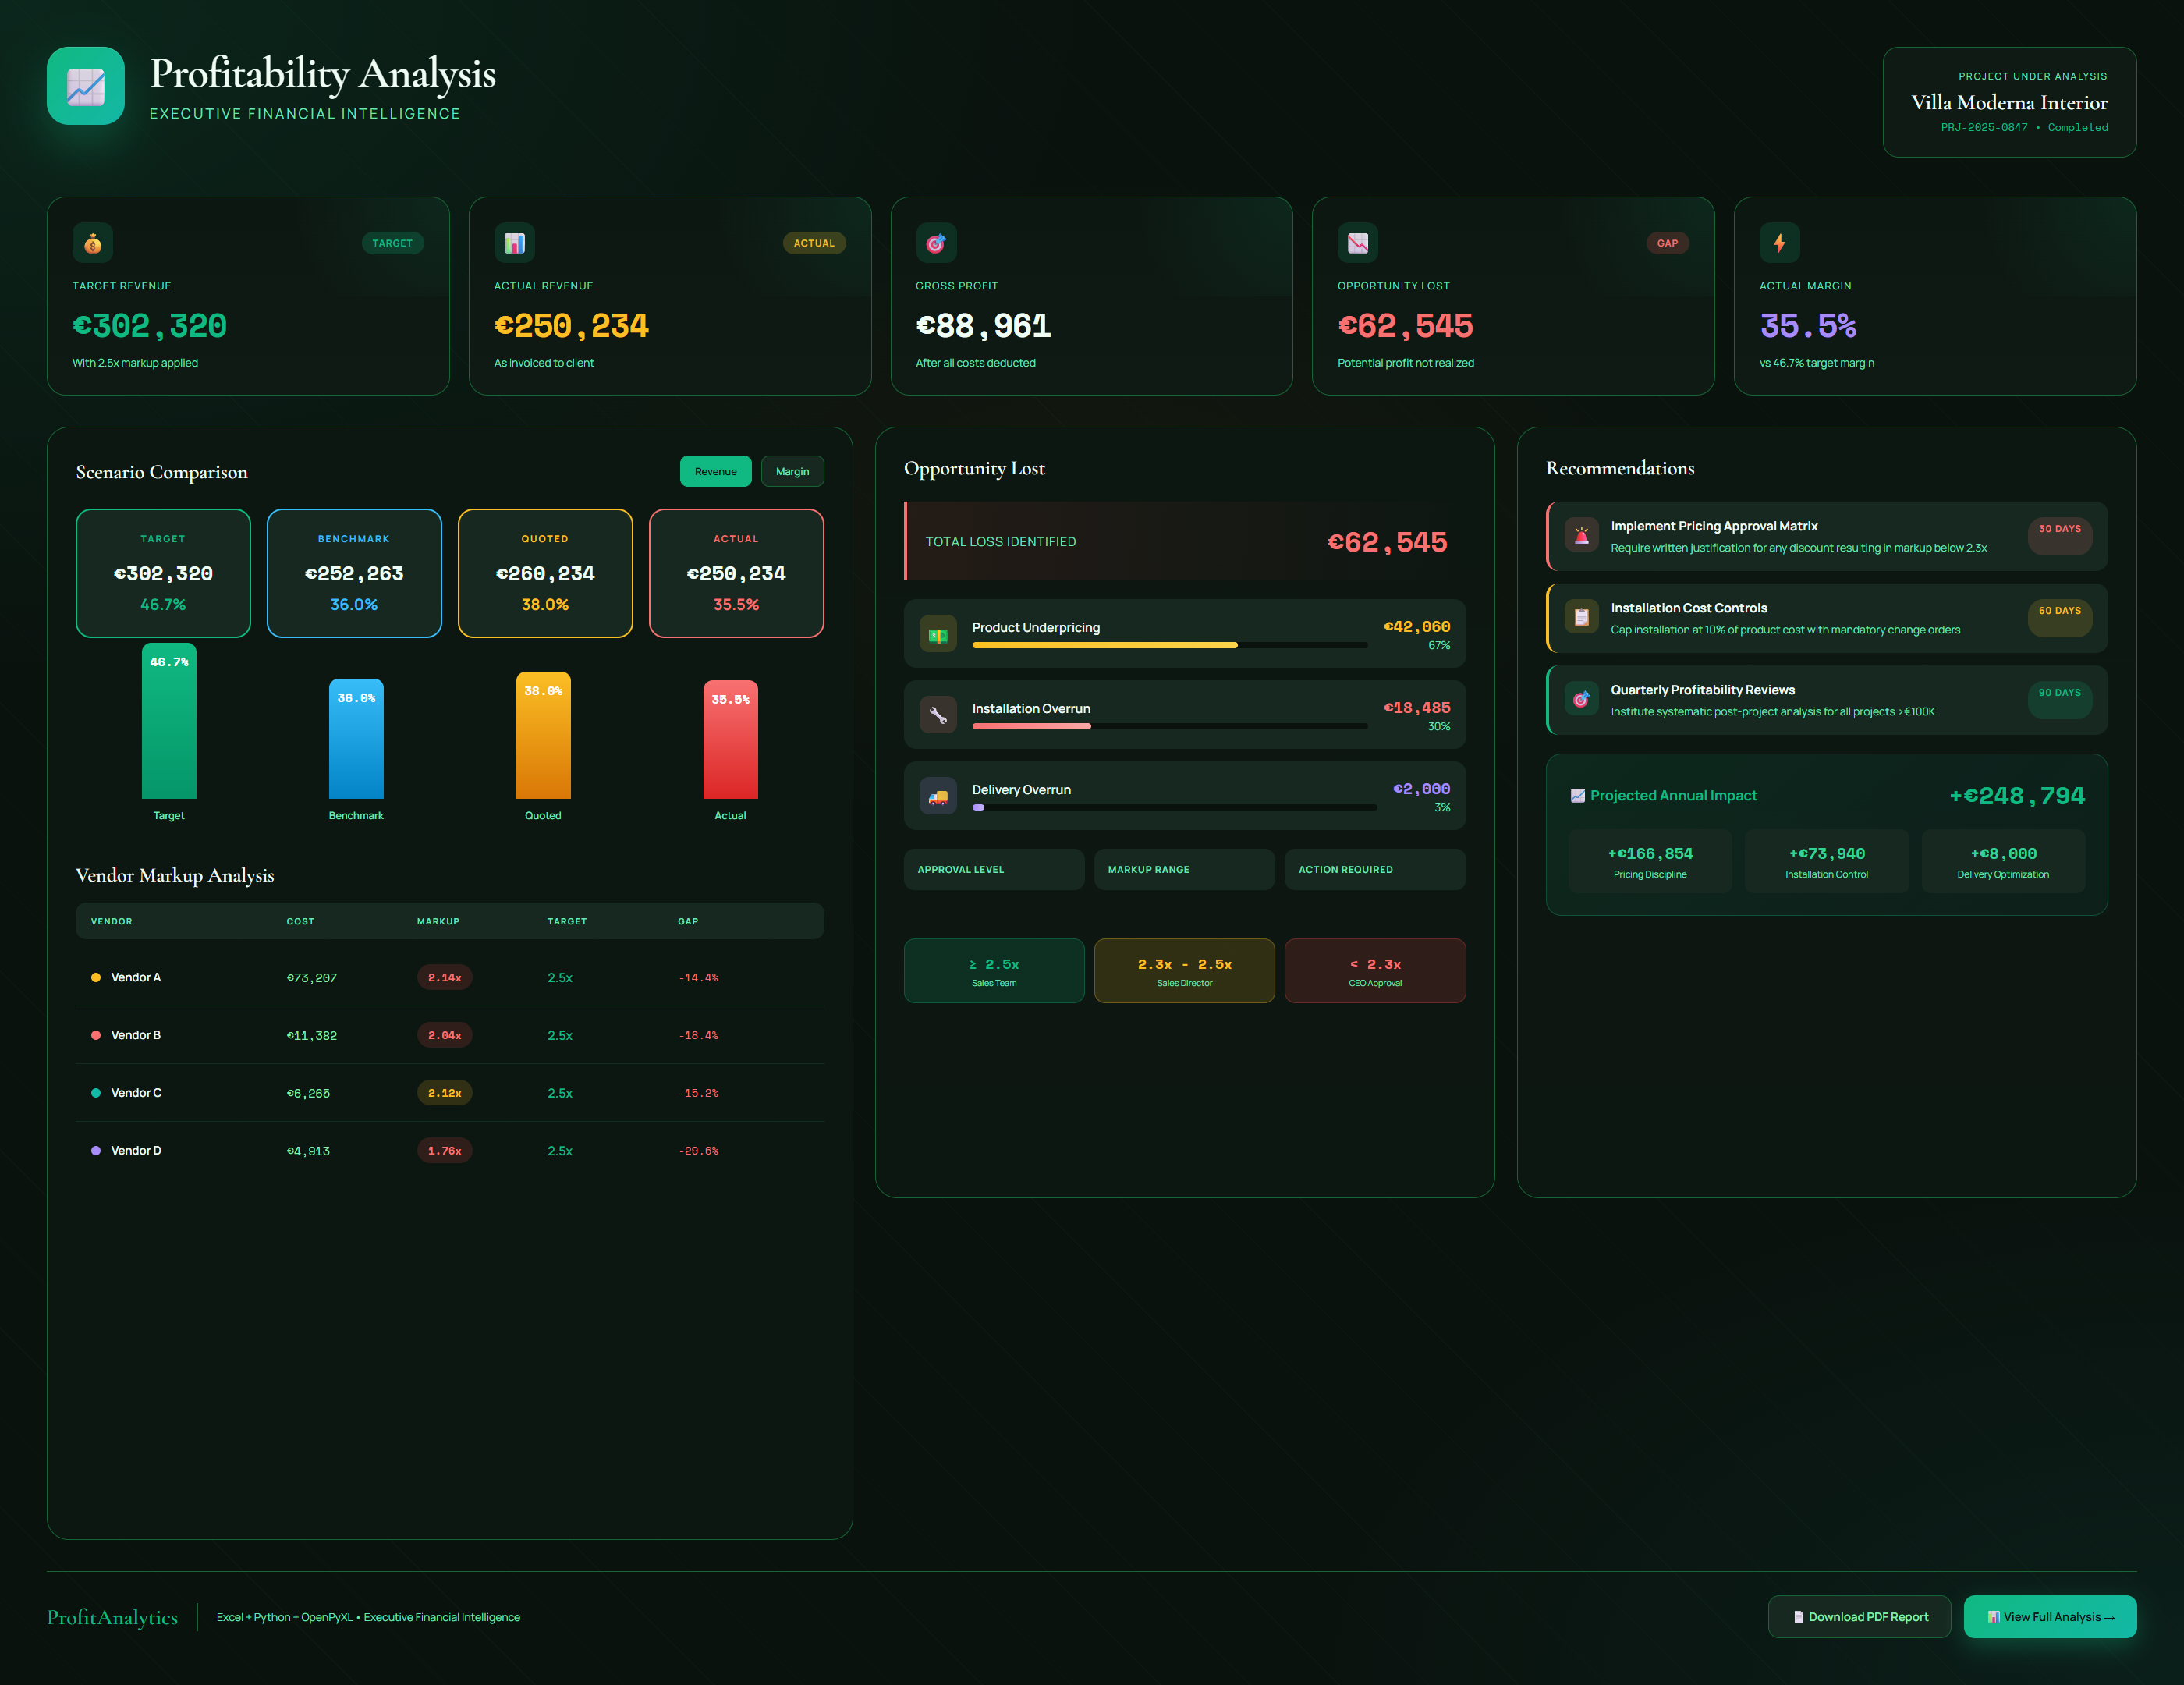Switch to the Margin view
Screen dimensions: 2184x1685
click(x=792, y=471)
